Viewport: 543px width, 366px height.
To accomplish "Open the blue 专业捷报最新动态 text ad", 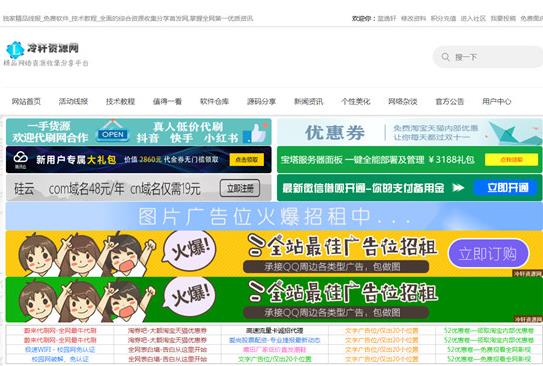I will (x=274, y=340).
